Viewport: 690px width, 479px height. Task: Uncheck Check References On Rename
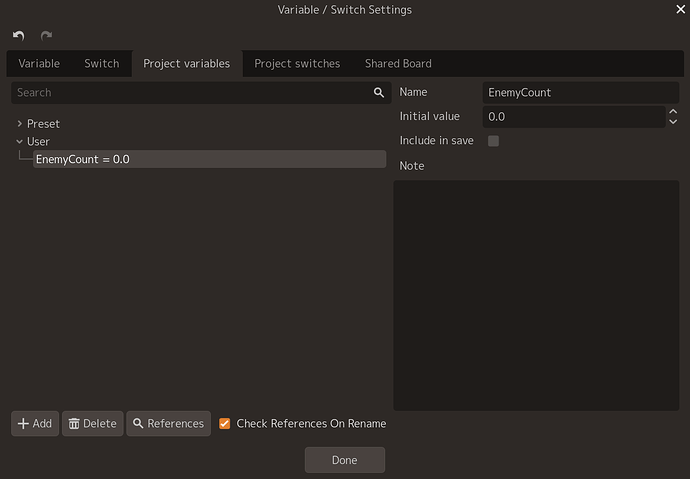[x=224, y=424]
